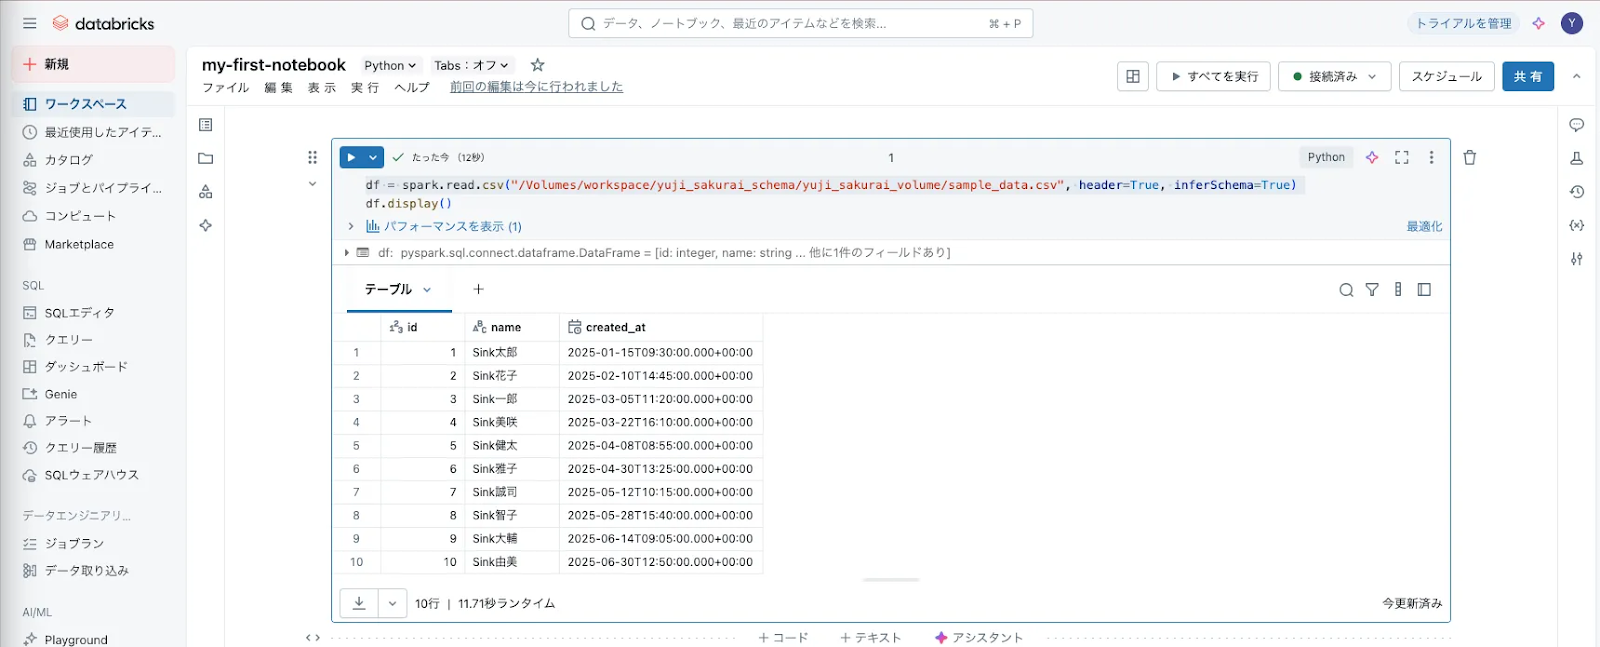Expand the df DataFrame schema details
The width and height of the screenshot is (1600, 647).
pyautogui.click(x=347, y=253)
